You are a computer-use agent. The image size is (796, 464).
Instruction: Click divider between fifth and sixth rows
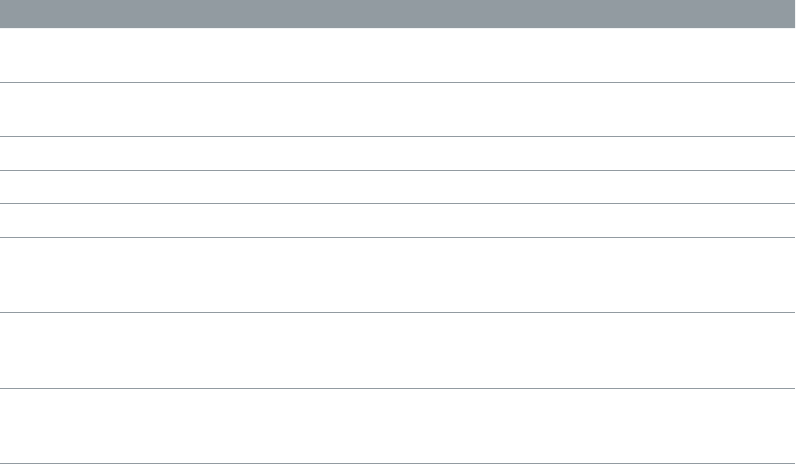coord(398,237)
